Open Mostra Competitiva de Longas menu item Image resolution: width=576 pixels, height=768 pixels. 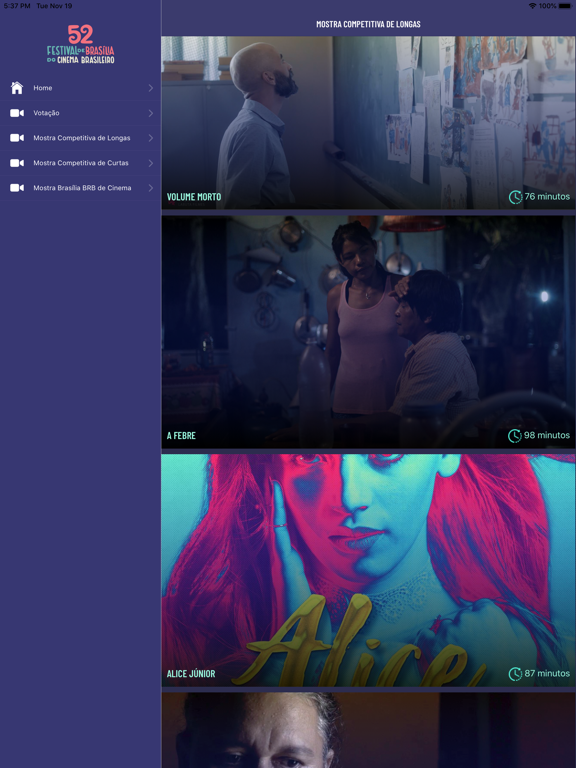pyautogui.click(x=80, y=138)
